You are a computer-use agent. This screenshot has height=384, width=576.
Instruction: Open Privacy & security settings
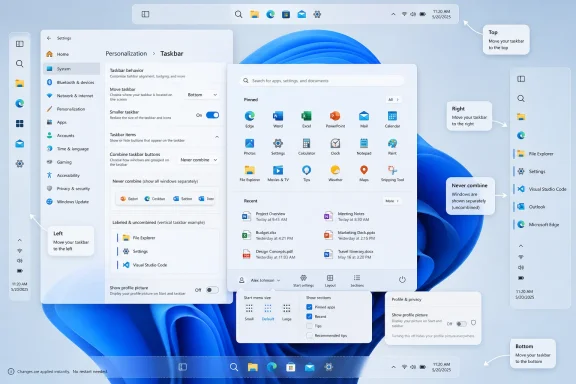tap(71, 189)
